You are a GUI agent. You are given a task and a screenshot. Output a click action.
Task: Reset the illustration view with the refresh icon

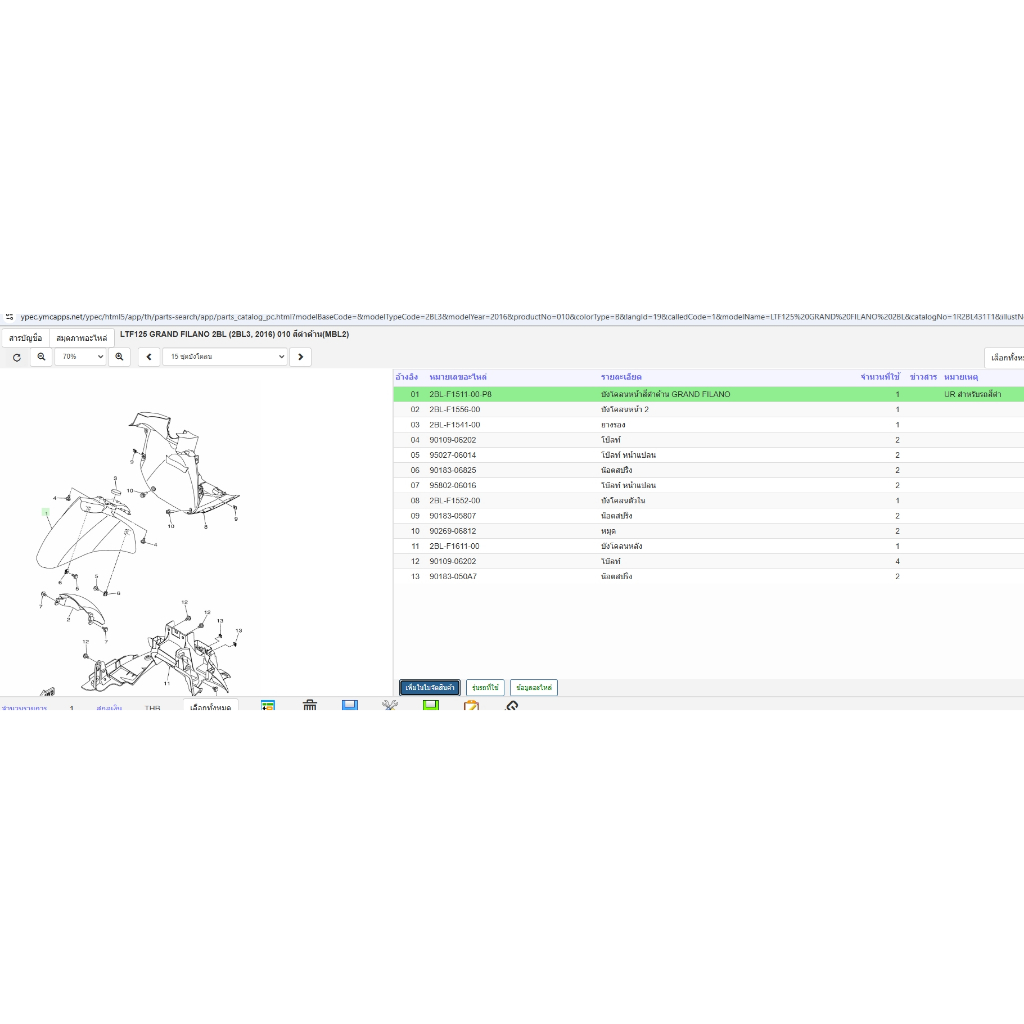[x=17, y=357]
